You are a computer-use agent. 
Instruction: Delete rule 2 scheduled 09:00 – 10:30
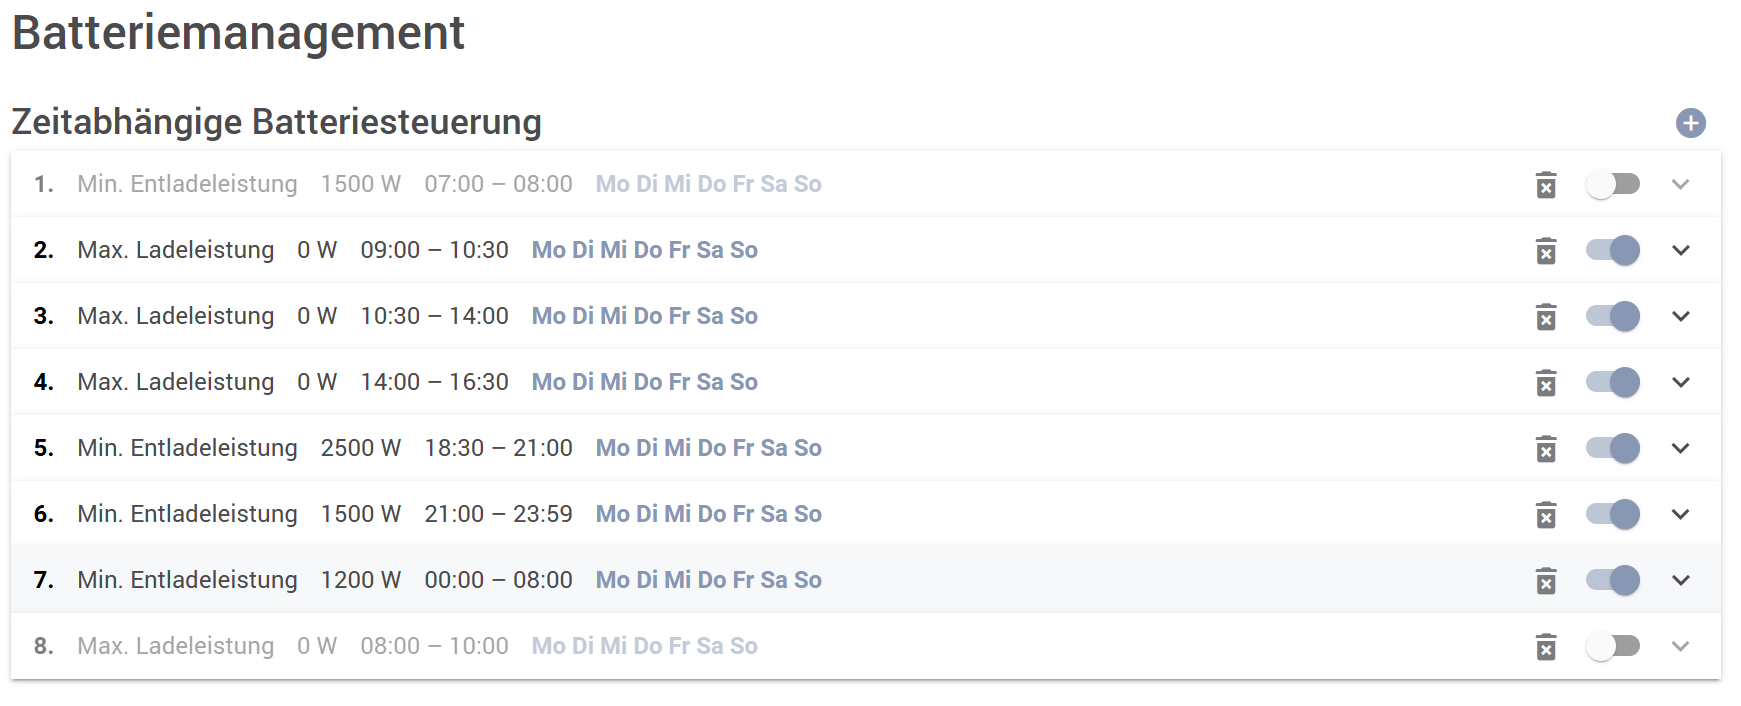(x=1546, y=251)
